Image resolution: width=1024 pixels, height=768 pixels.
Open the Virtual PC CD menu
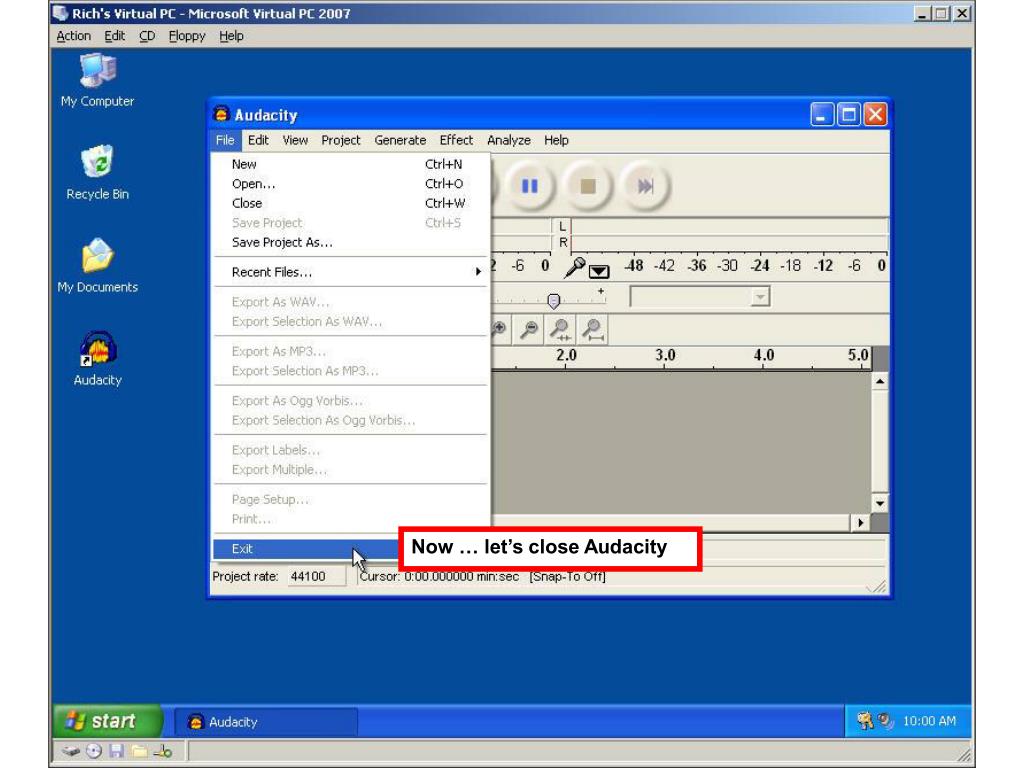pos(147,36)
